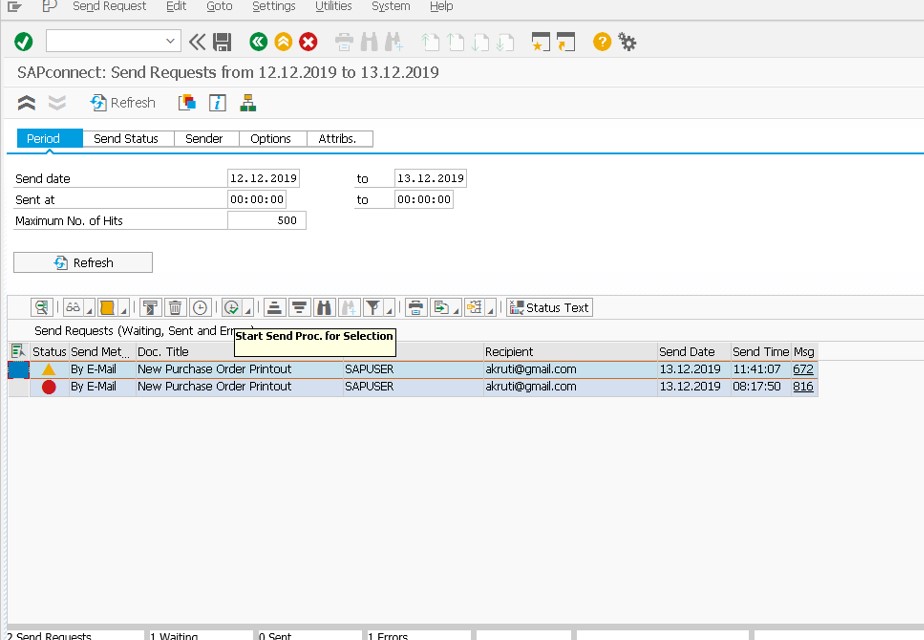This screenshot has width=924, height=640.
Task: Click the Details magnifier icon in list toolbar
Action: (42, 308)
